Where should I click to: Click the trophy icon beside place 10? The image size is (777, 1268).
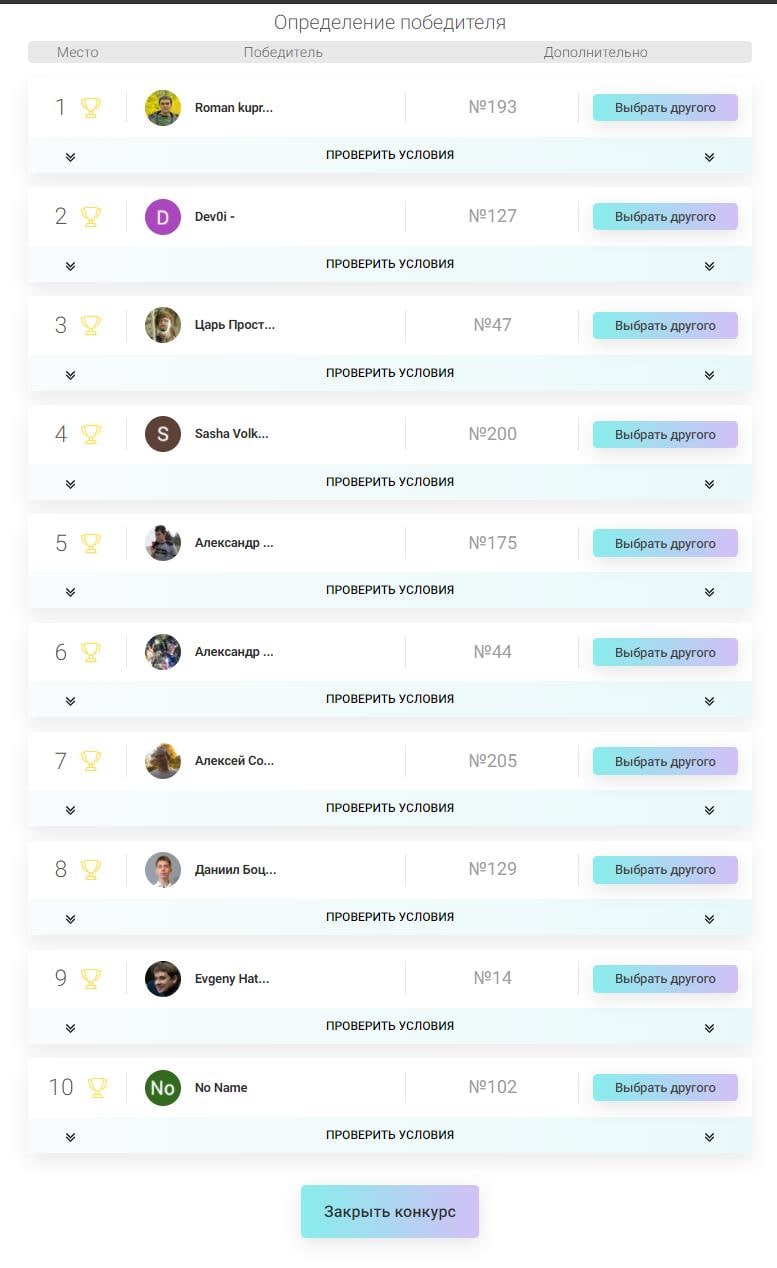tap(97, 1087)
